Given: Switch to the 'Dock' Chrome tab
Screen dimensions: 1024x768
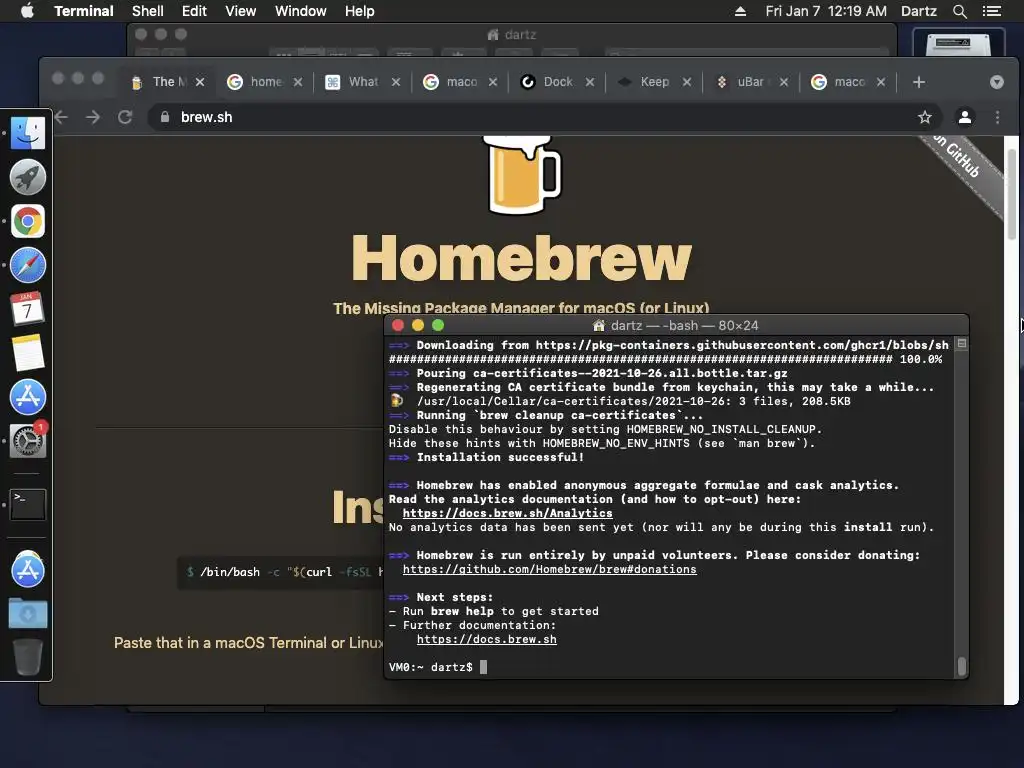Looking at the screenshot, I should tap(558, 82).
